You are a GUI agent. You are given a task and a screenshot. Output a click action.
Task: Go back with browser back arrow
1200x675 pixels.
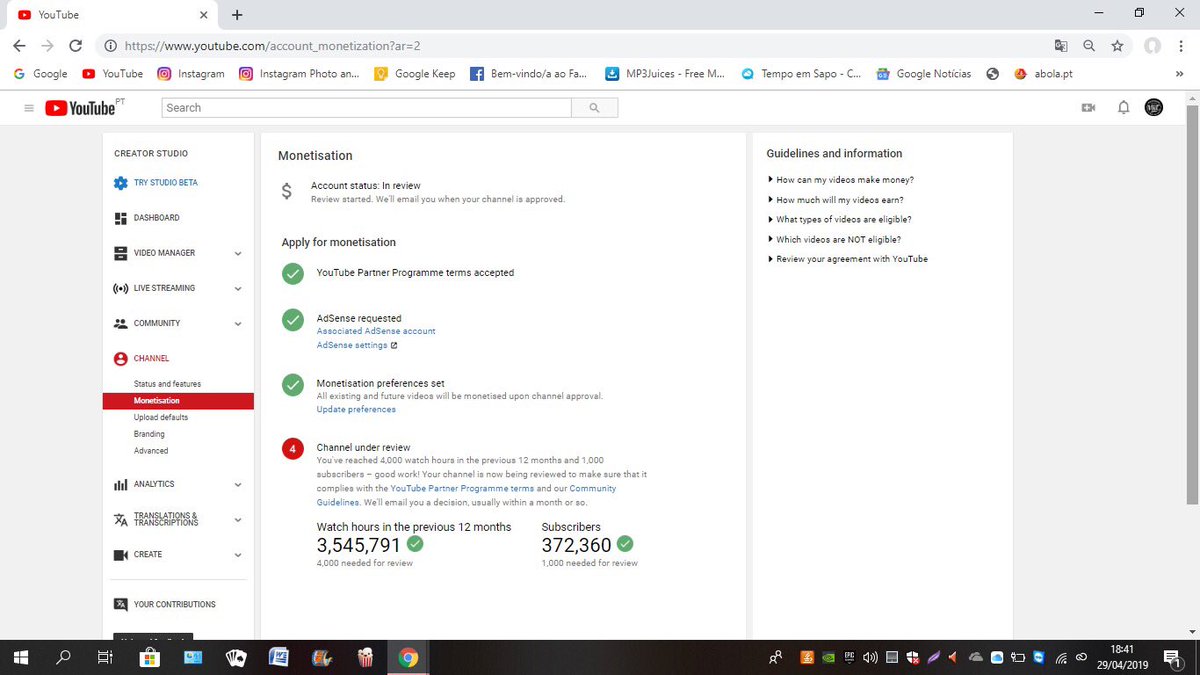tap(20, 46)
